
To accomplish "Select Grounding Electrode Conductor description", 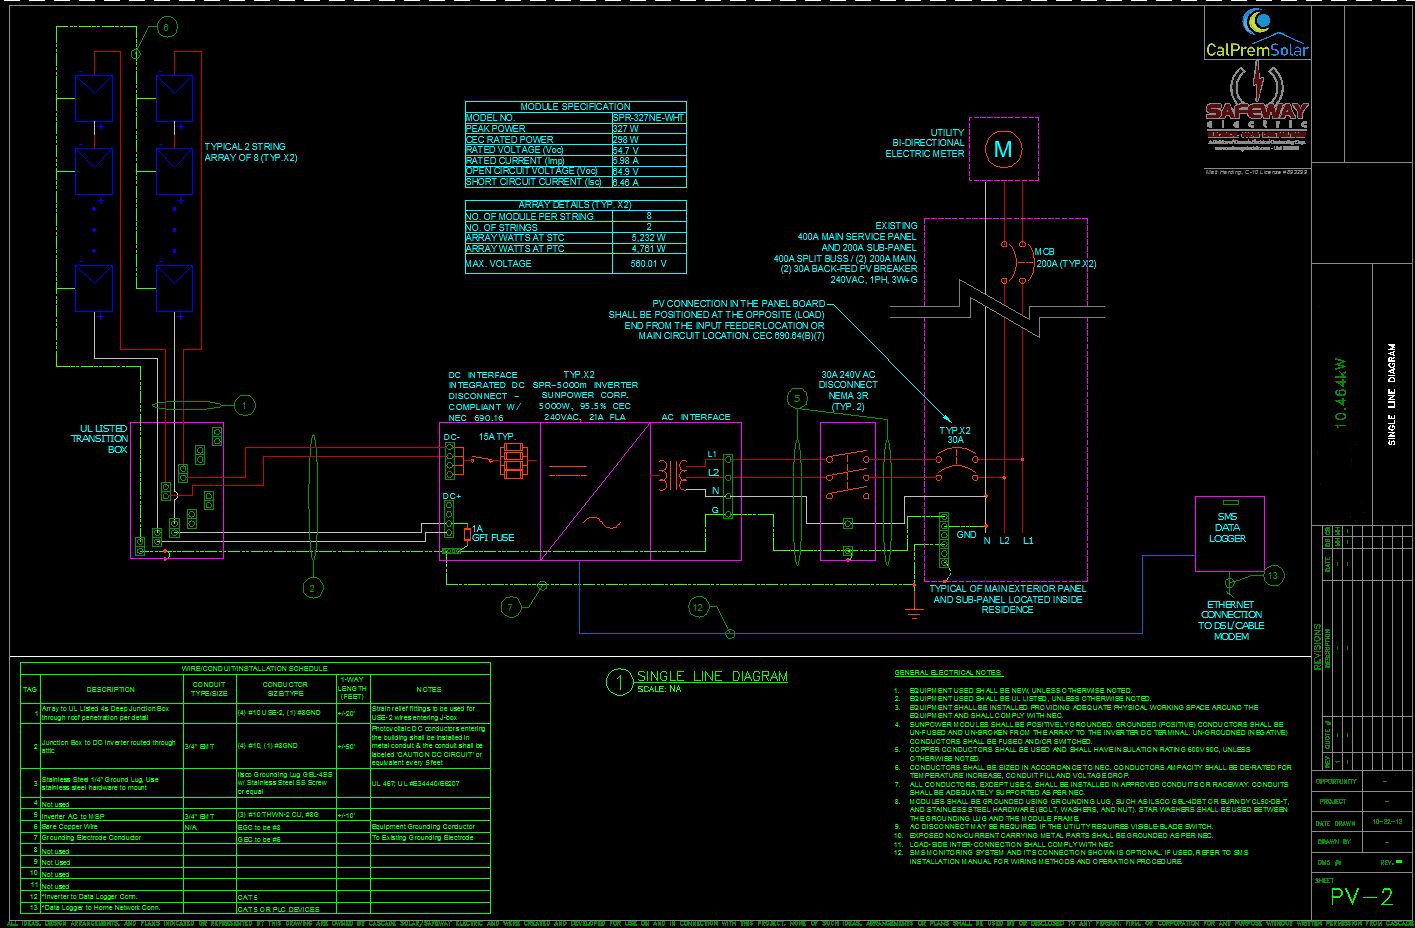I will (x=91, y=838).
